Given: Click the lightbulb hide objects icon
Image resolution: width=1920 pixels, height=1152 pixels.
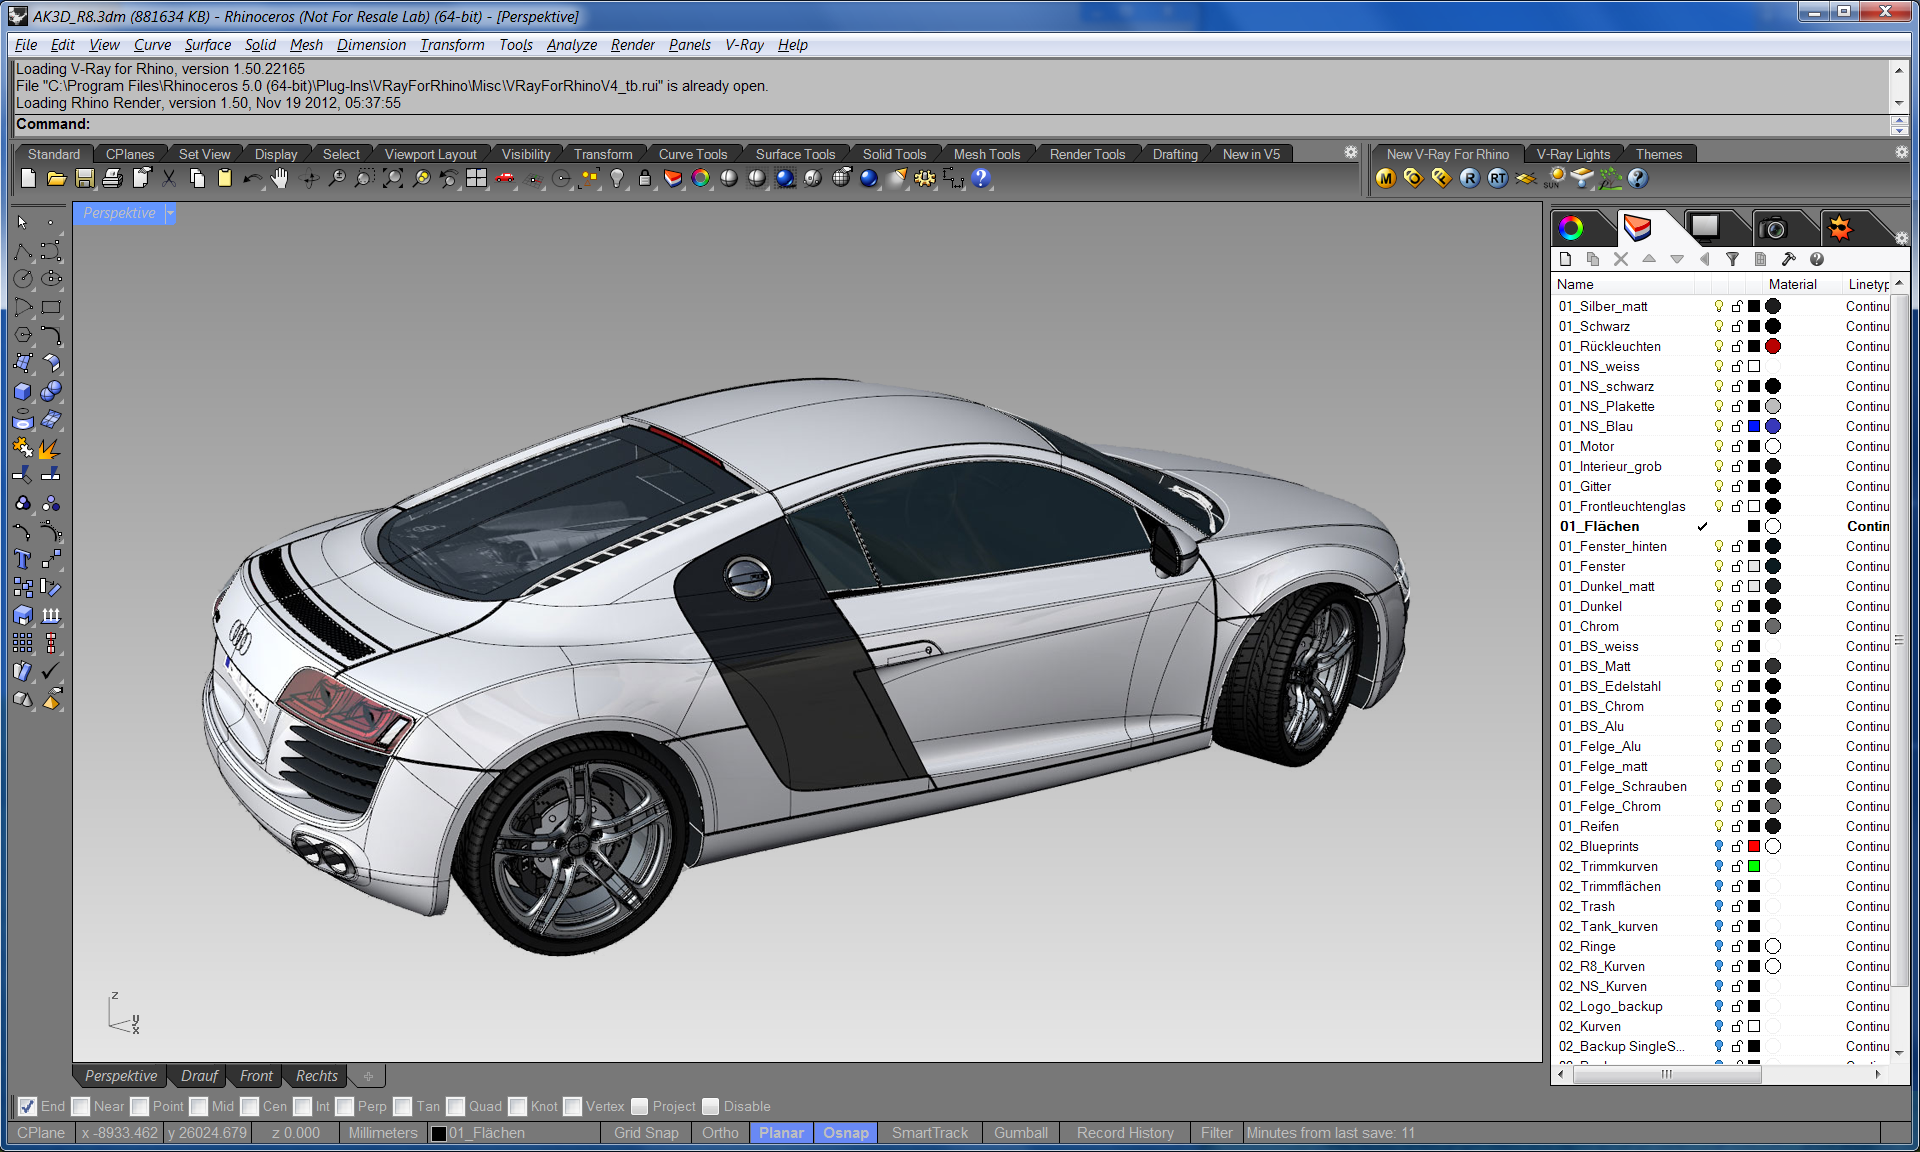Looking at the screenshot, I should click(x=617, y=178).
